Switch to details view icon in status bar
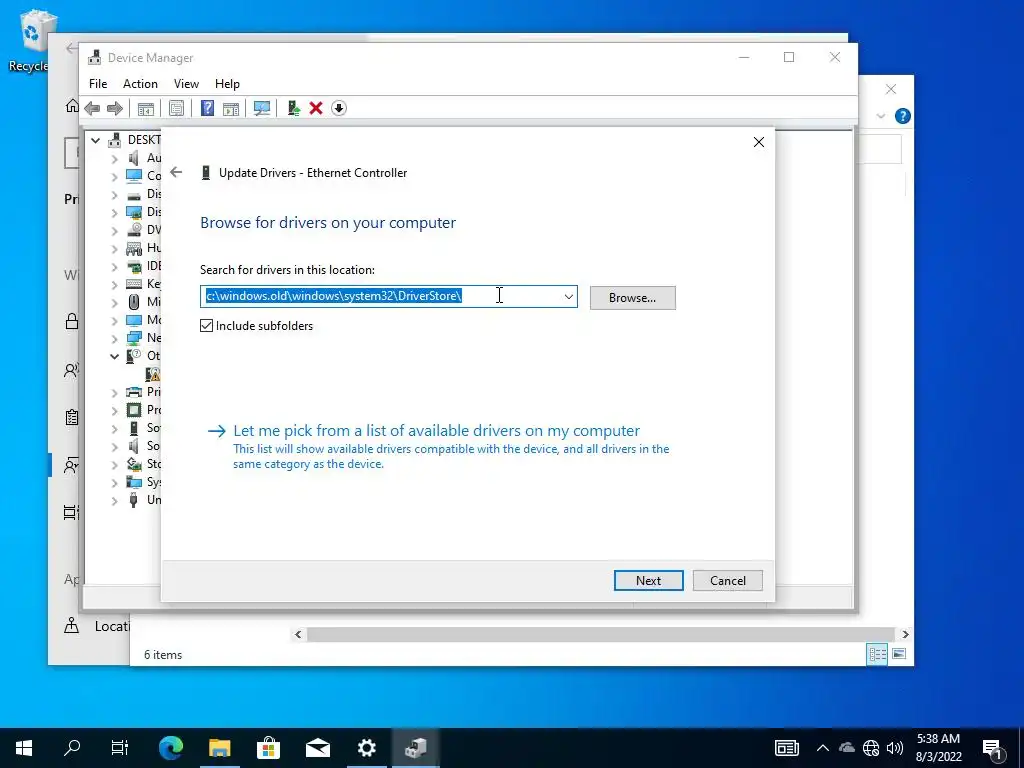 tap(877, 654)
